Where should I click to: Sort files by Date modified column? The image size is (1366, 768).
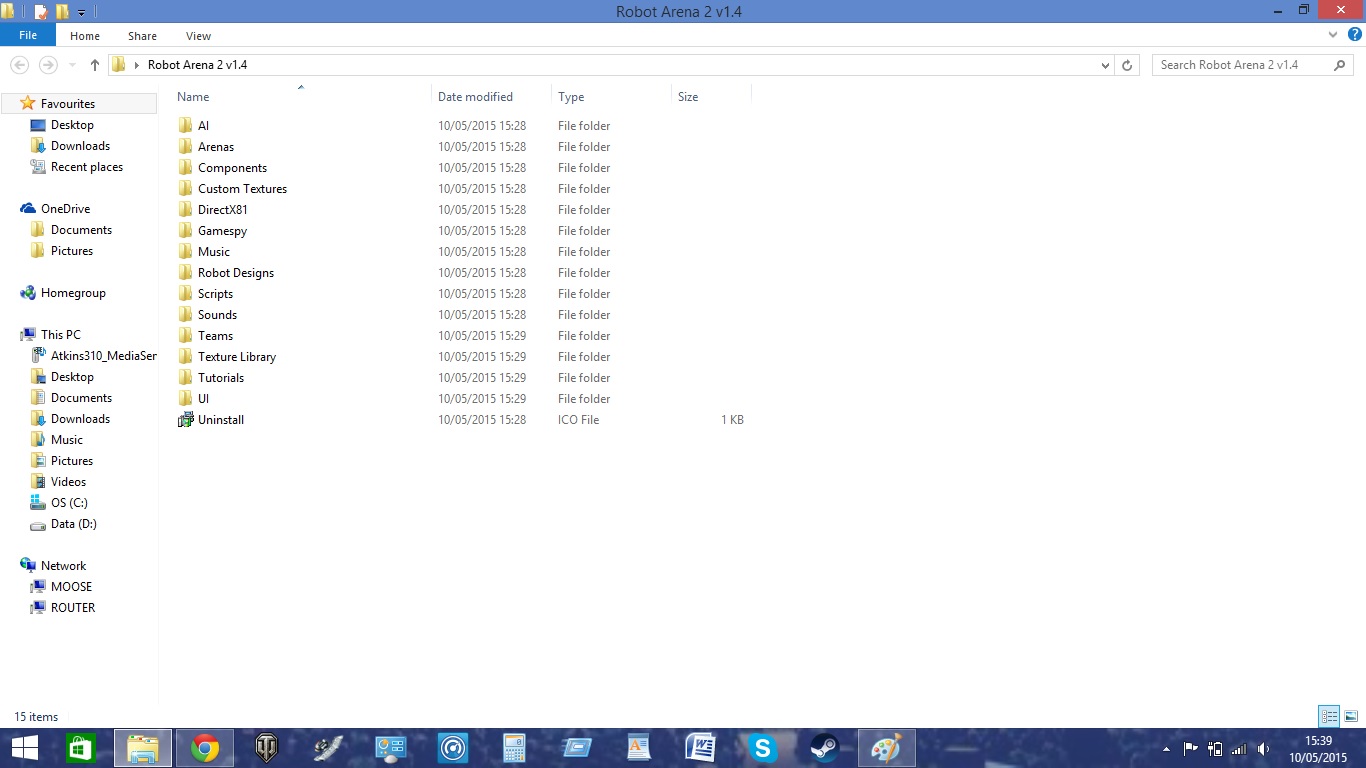tap(475, 97)
